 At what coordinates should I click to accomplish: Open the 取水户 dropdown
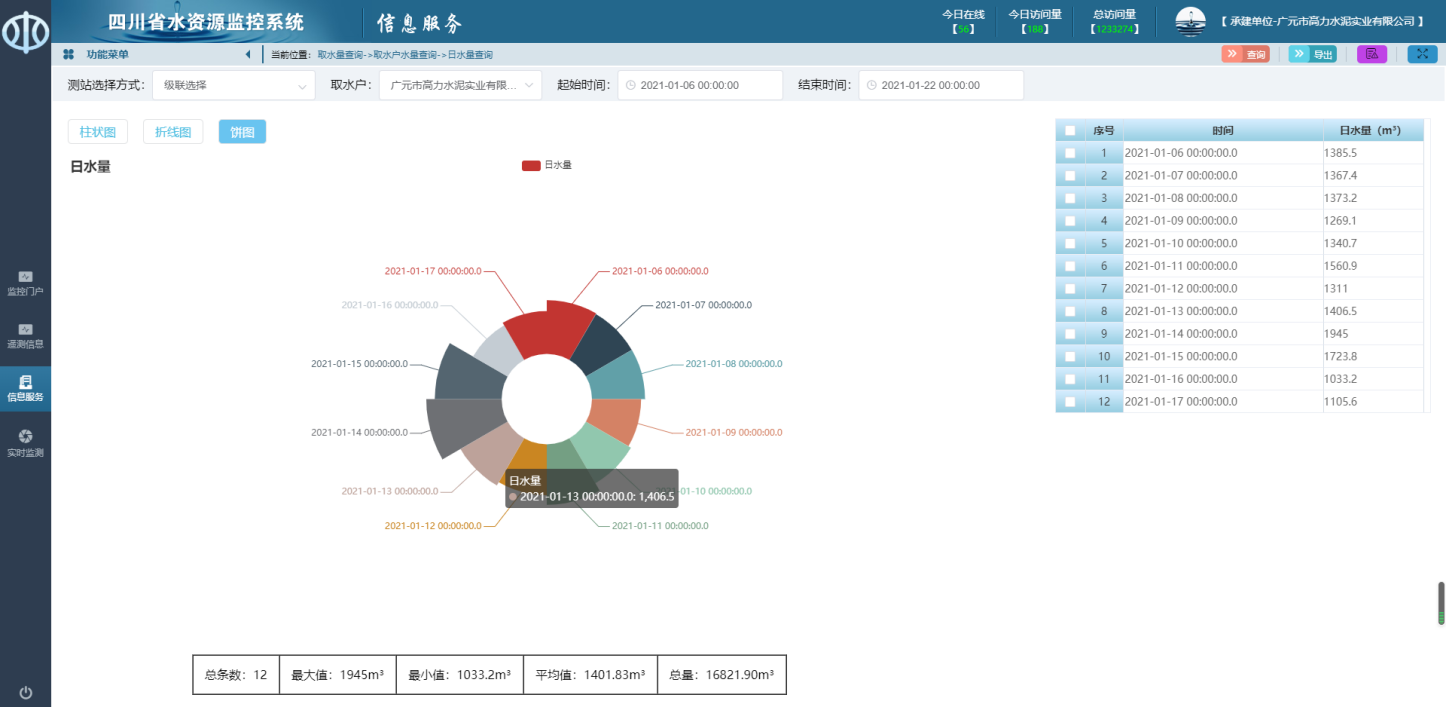click(x=460, y=86)
